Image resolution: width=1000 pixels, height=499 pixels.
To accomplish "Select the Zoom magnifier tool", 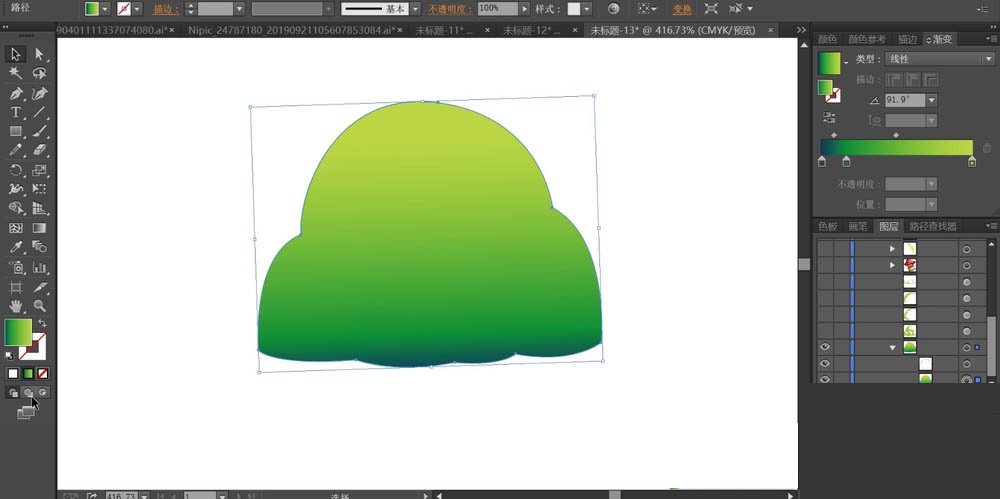I will [39, 305].
